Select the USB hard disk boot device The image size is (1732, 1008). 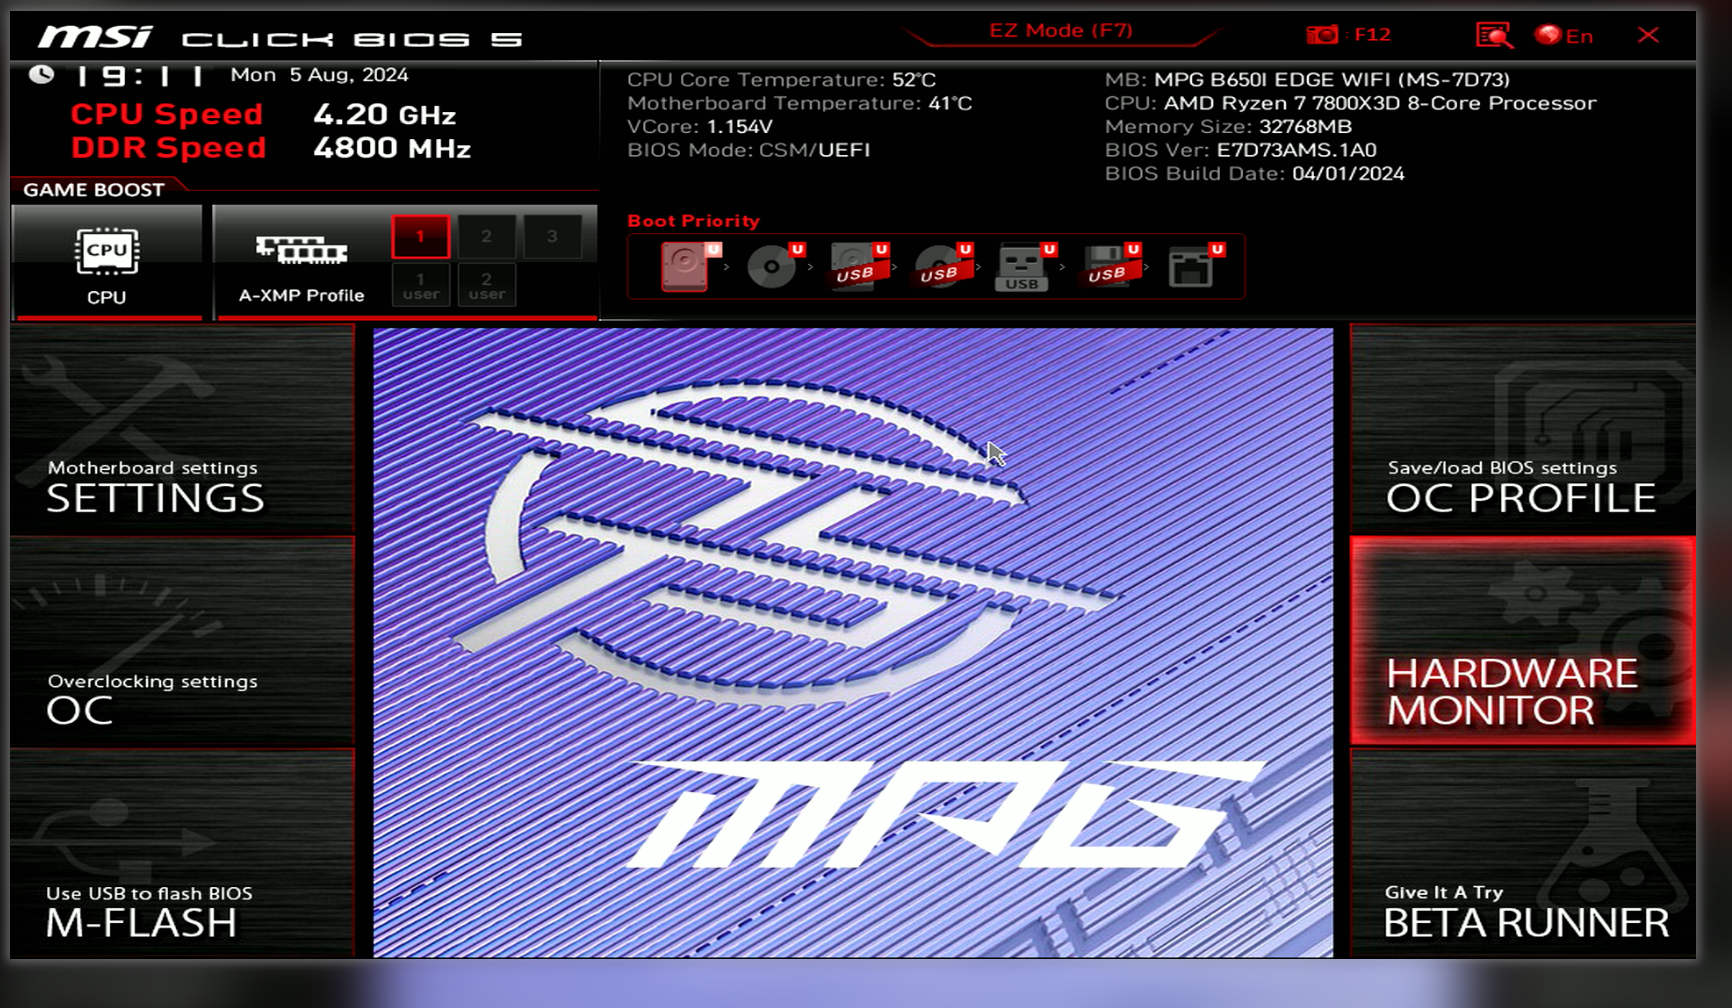859,266
